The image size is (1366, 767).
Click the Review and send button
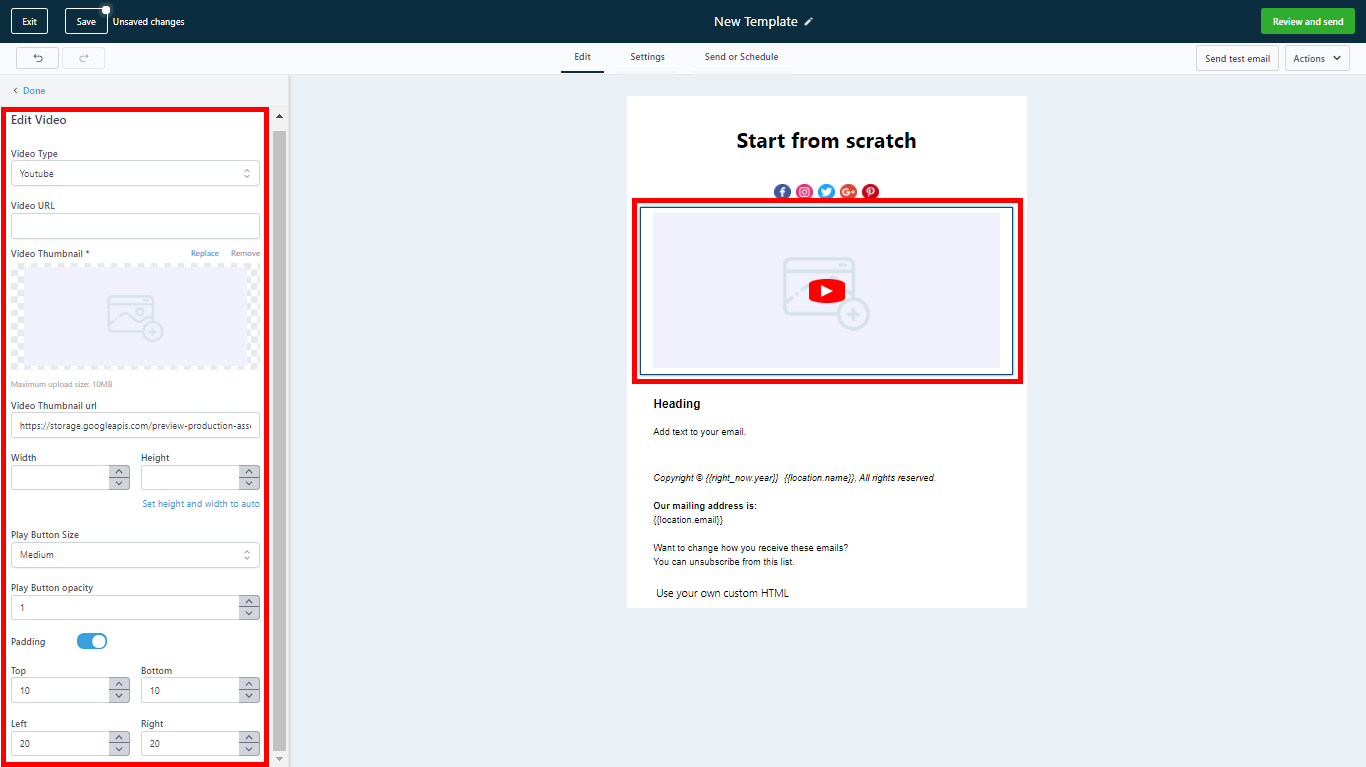(1307, 22)
